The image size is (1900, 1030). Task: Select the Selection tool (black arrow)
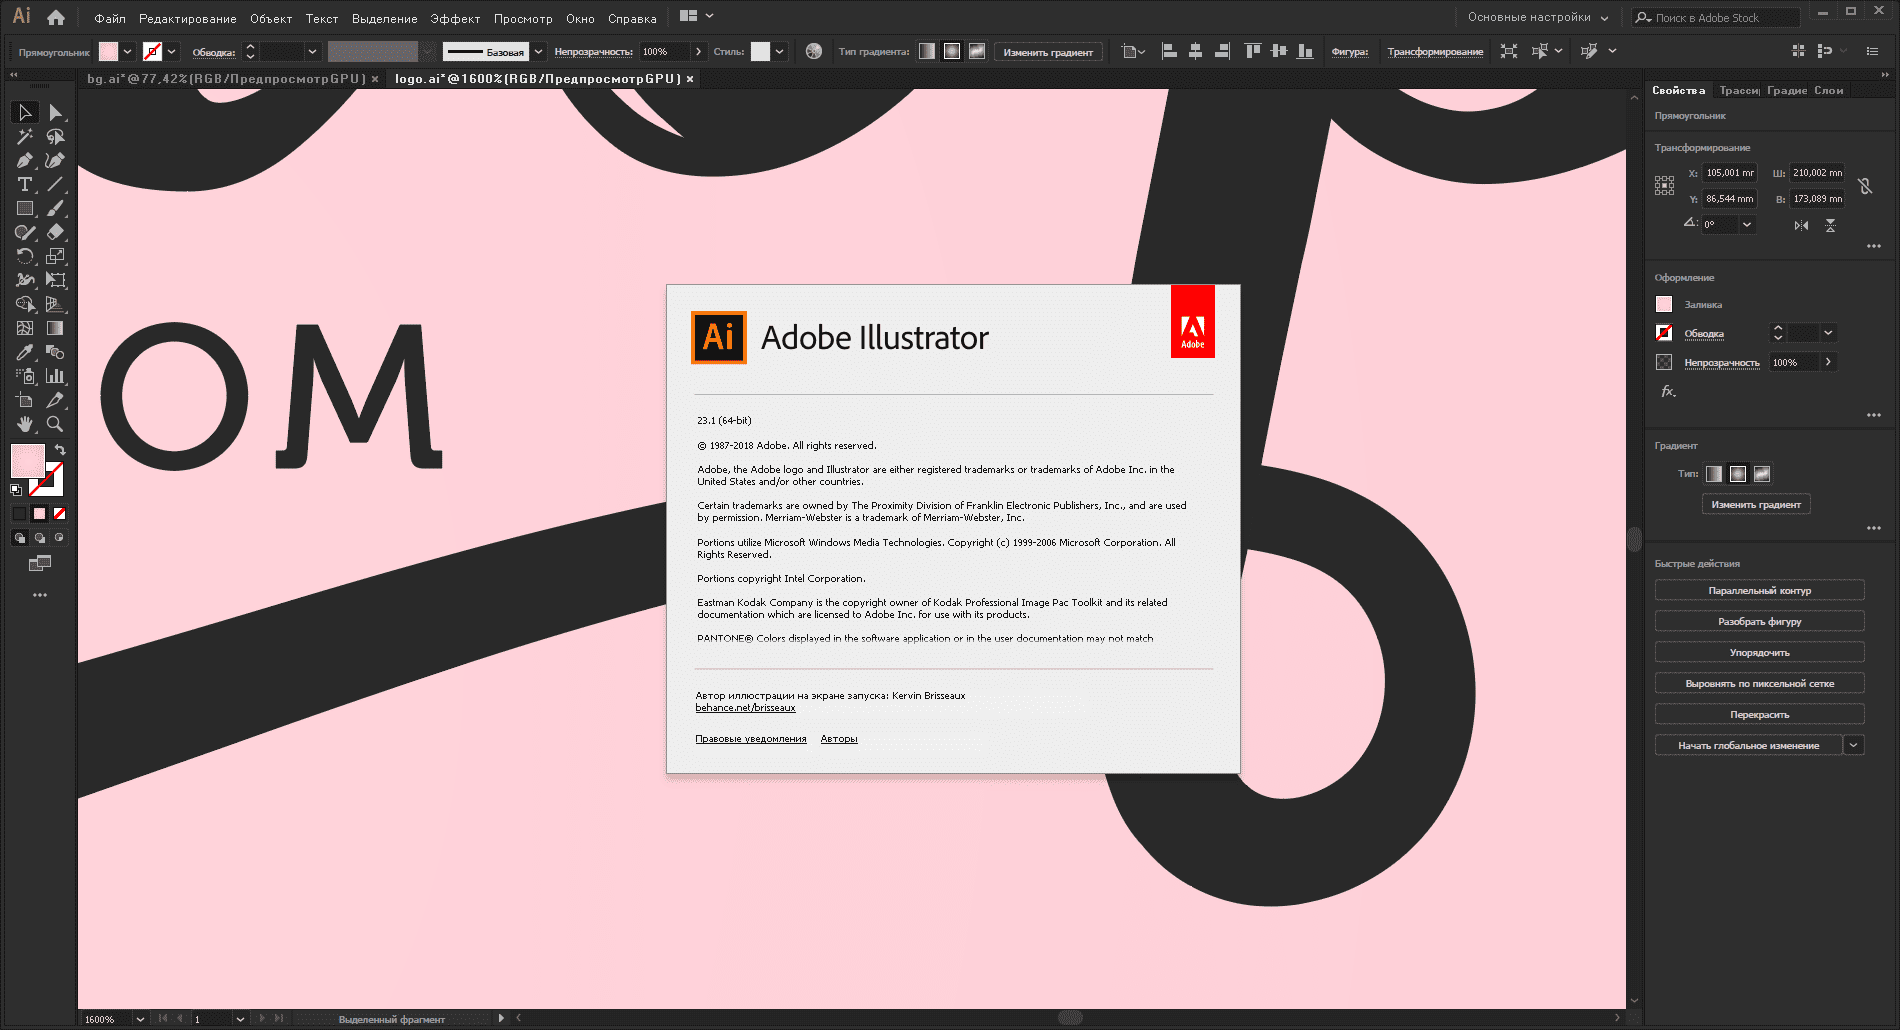click(25, 112)
